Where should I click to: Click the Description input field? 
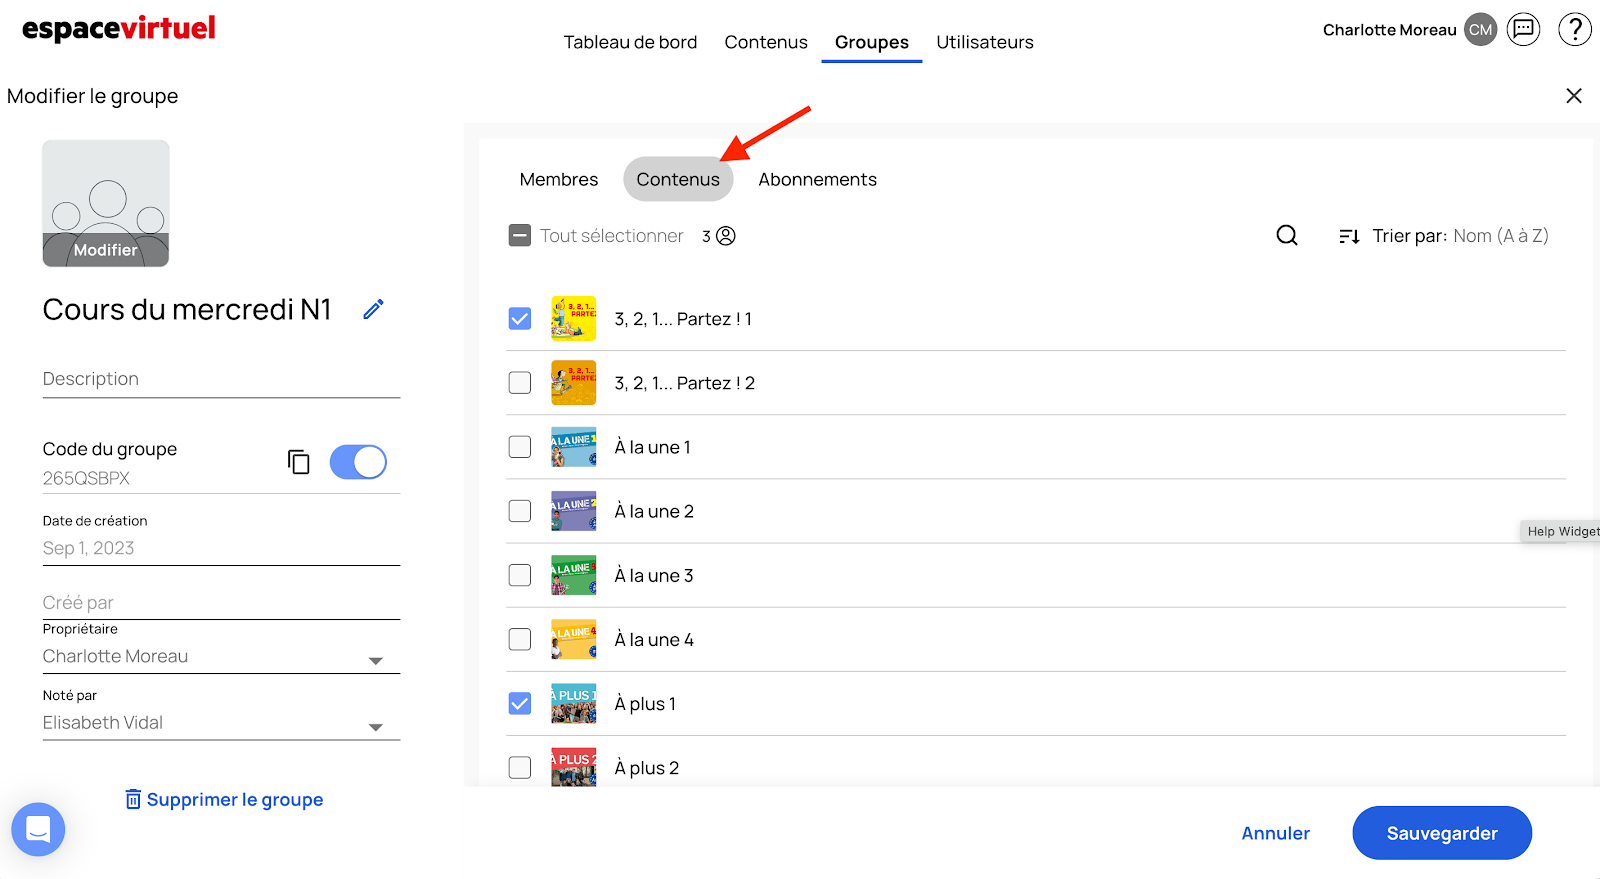tap(221, 380)
